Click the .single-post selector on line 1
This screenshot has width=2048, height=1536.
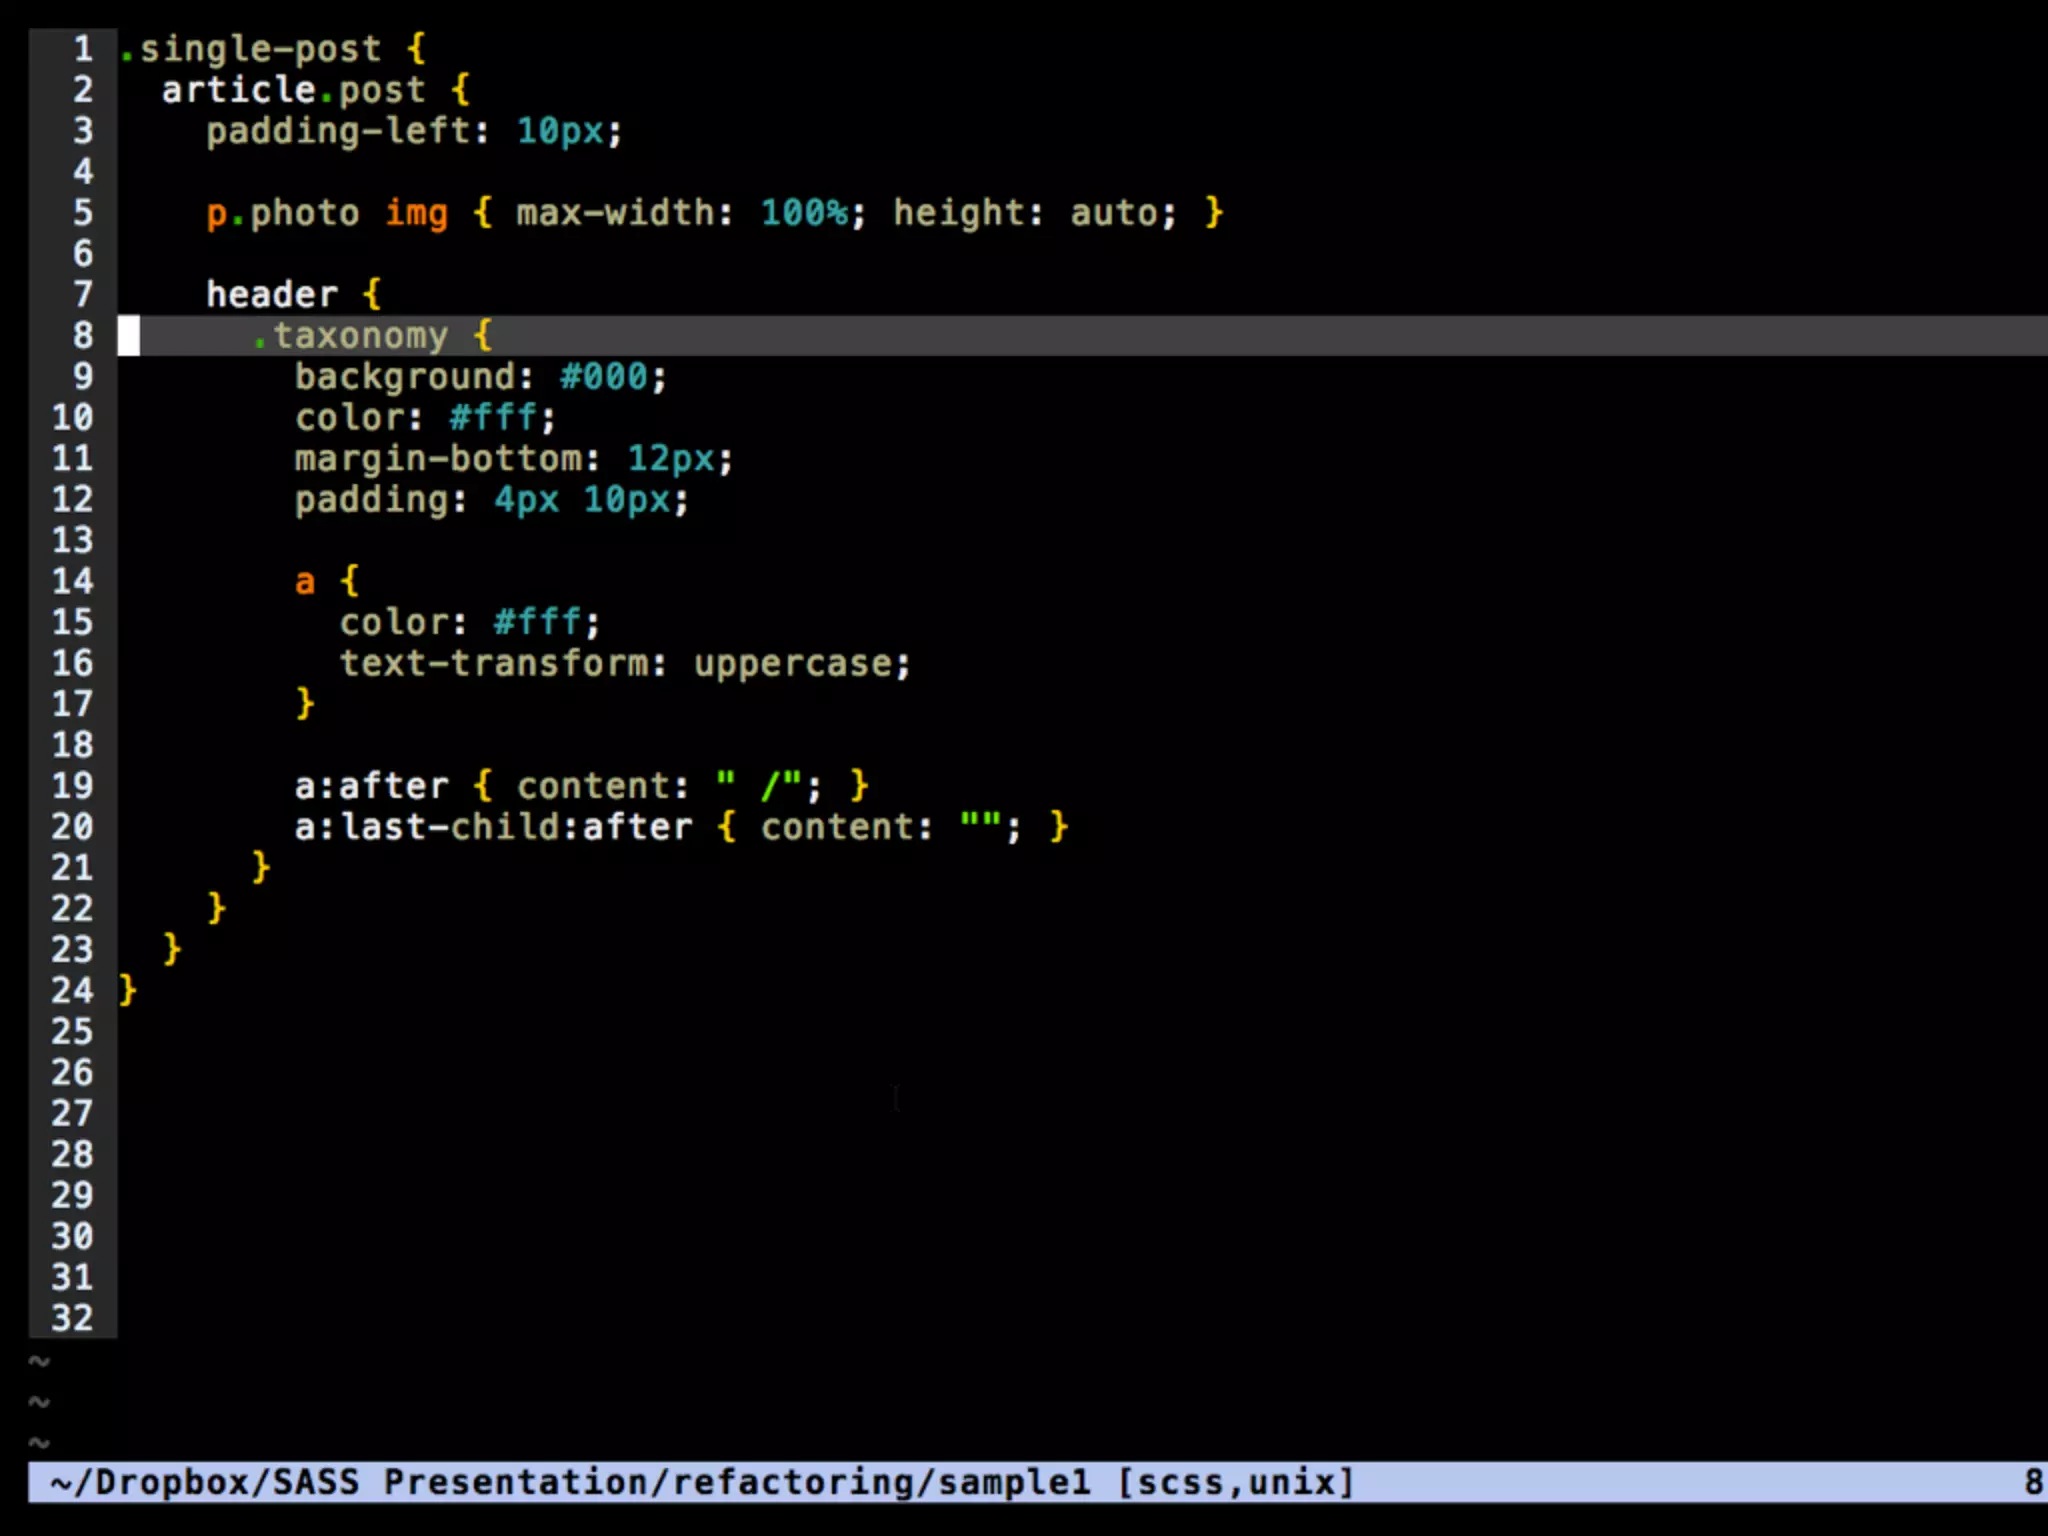point(250,49)
